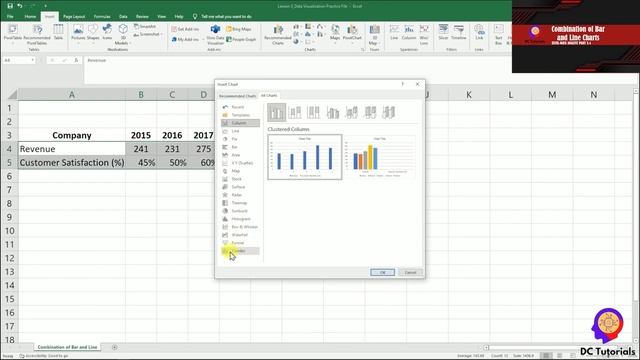Click Recommended PivotTables icon

[37, 33]
